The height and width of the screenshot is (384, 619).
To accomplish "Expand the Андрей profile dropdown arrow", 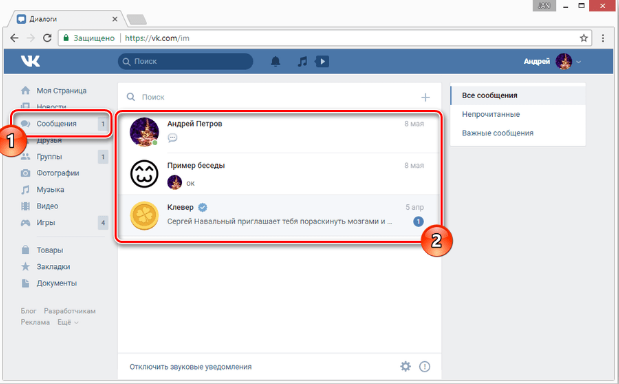I will pyautogui.click(x=578, y=62).
